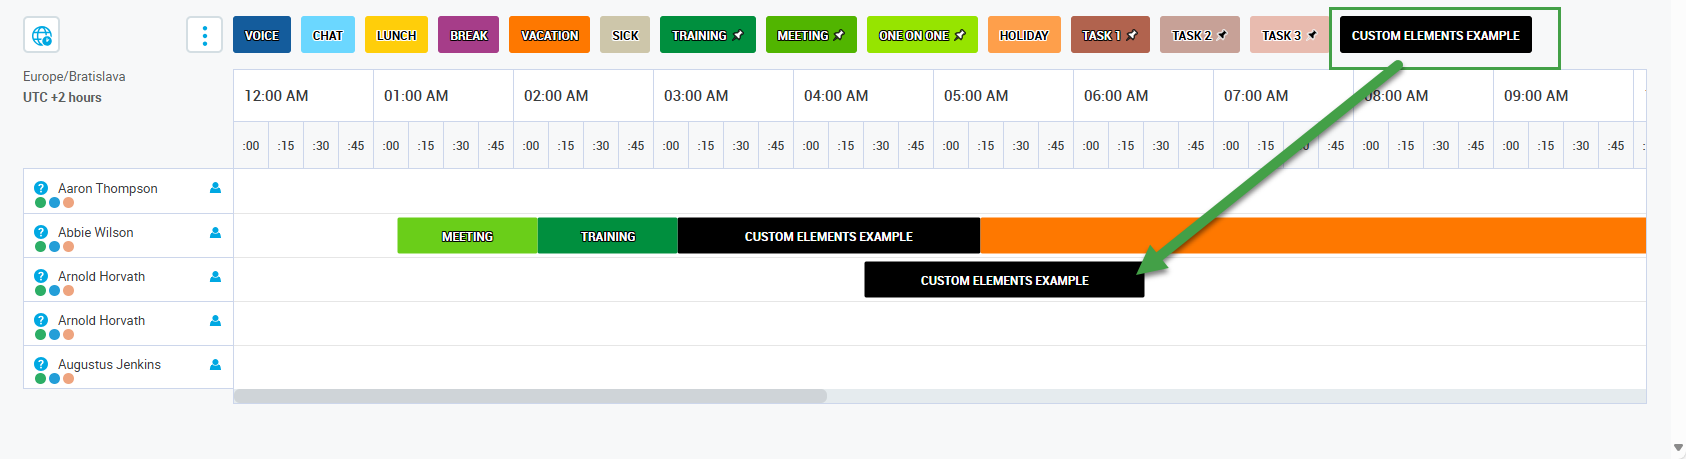Click Abbie Wilson's person icon
The image size is (1686, 459).
(x=215, y=232)
